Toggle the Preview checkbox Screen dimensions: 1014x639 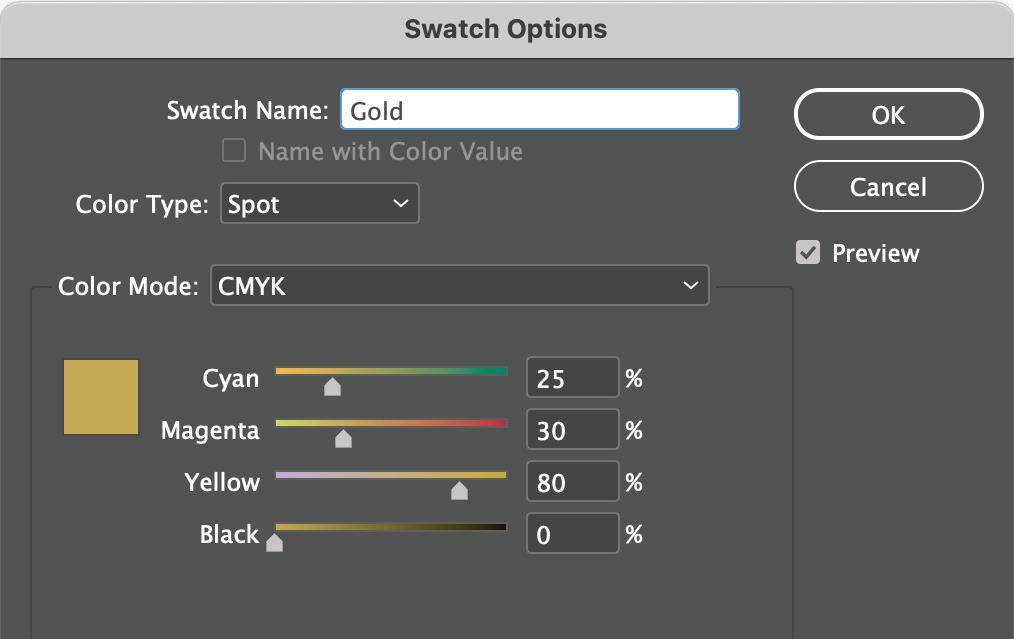pos(808,253)
